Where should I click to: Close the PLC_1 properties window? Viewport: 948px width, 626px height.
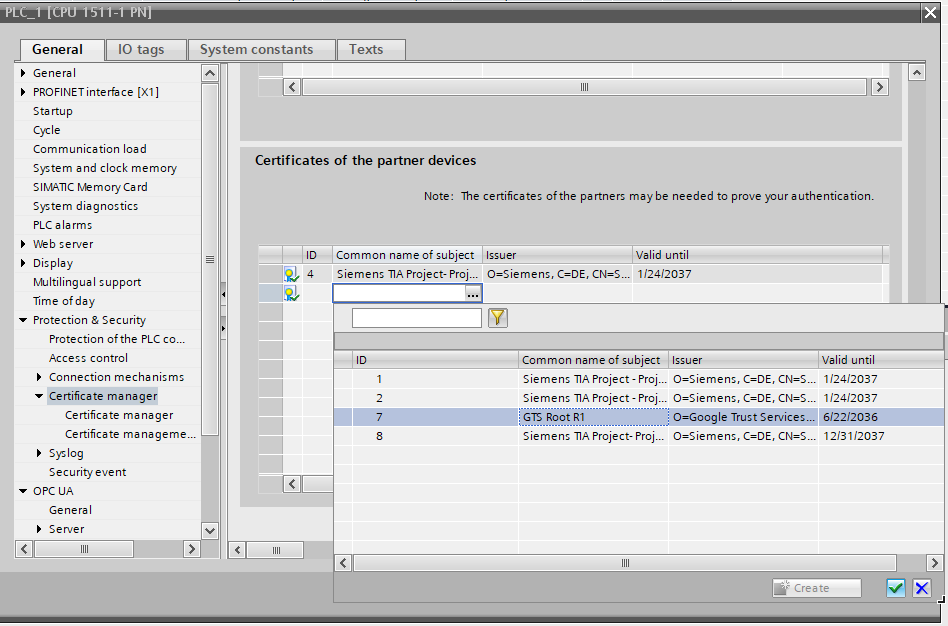point(930,10)
